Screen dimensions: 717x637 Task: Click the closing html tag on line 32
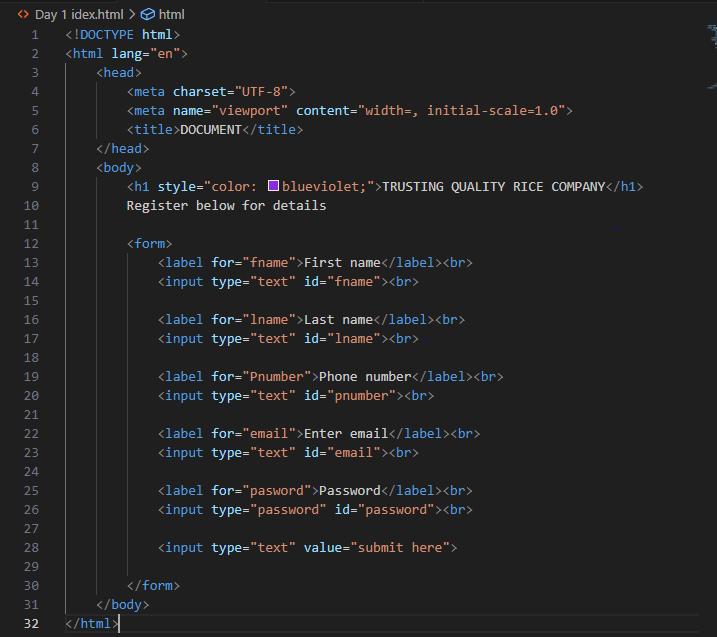[x=92, y=623]
